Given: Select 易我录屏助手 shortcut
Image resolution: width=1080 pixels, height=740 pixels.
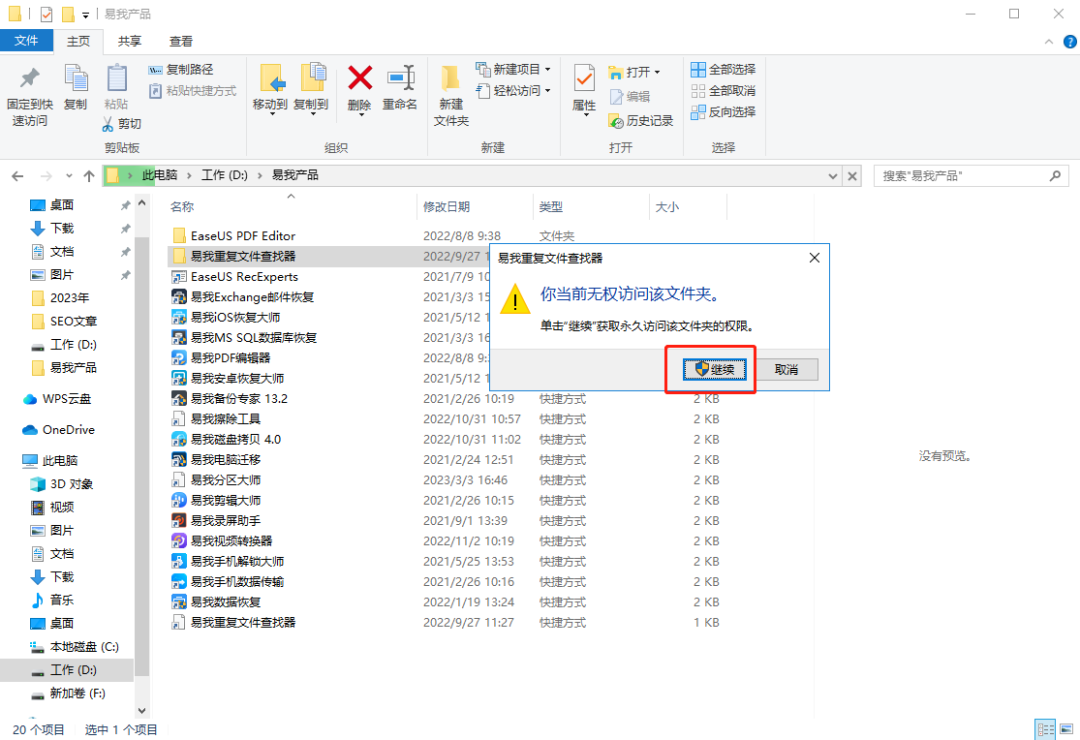Looking at the screenshot, I should tap(216, 520).
